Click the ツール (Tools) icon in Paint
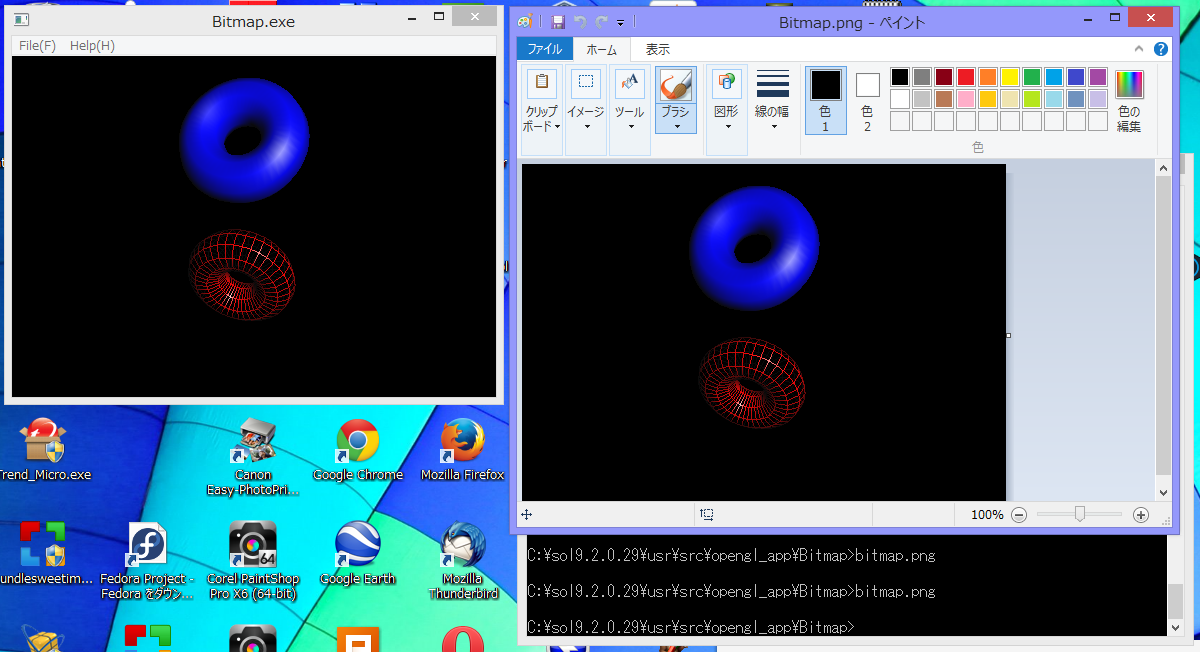The image size is (1200, 652). point(629,83)
